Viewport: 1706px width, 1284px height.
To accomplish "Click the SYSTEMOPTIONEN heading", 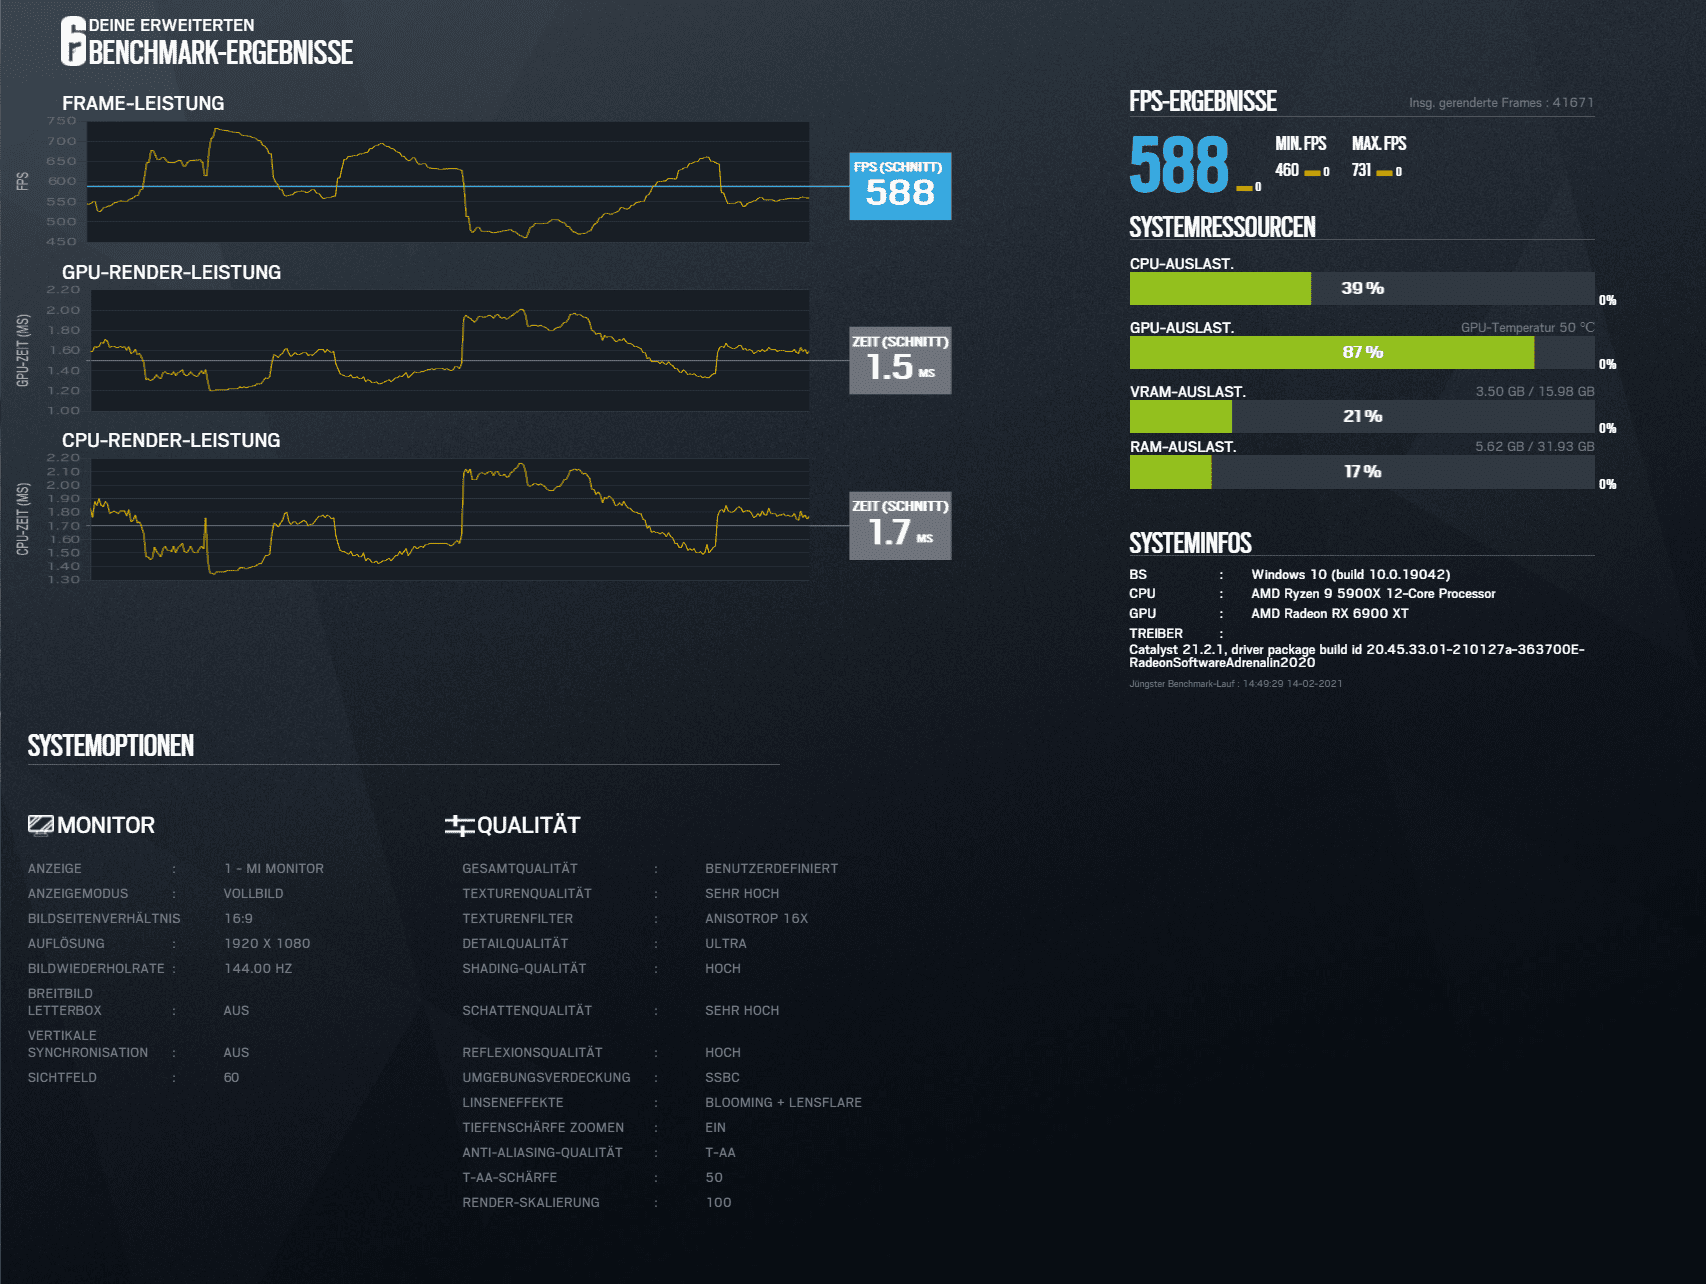I will (111, 746).
